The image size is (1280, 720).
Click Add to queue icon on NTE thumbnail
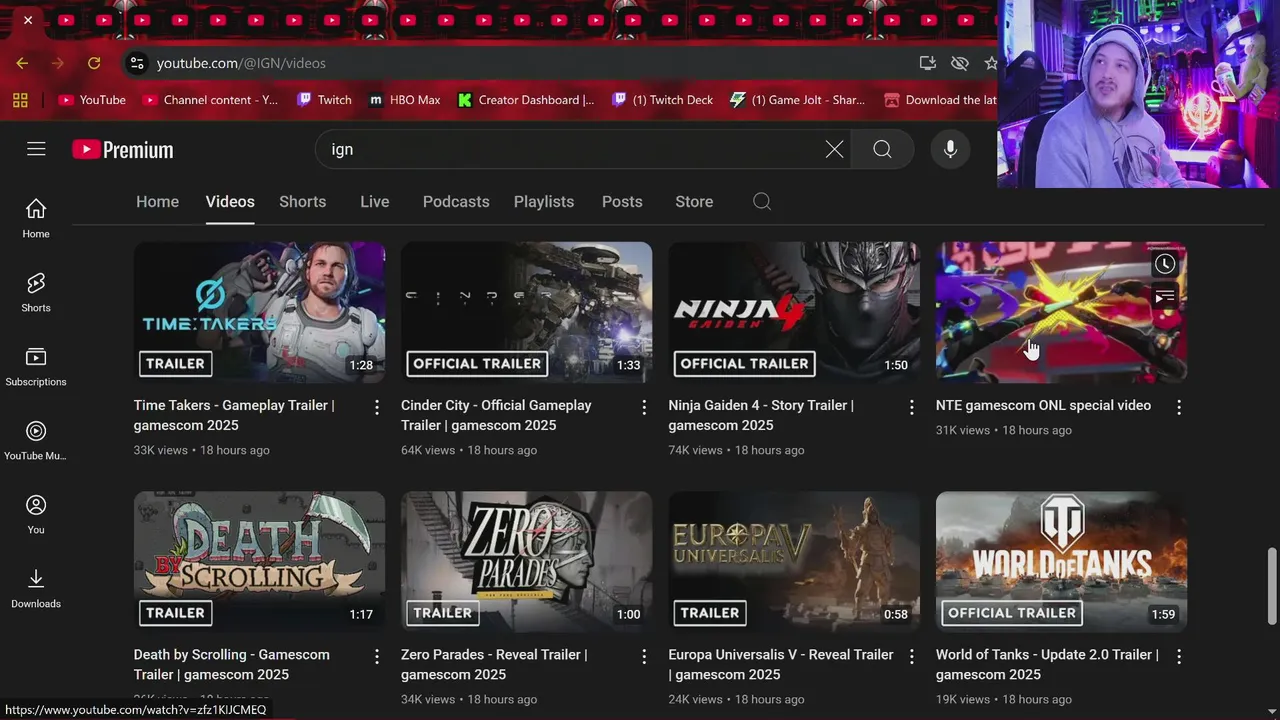[1165, 297]
